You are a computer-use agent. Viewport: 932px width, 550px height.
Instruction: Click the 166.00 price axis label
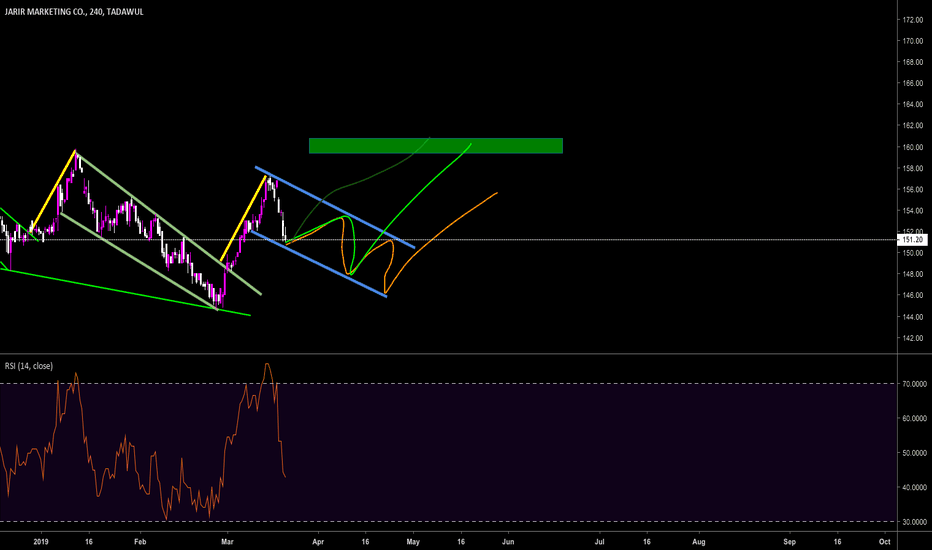tap(913, 84)
